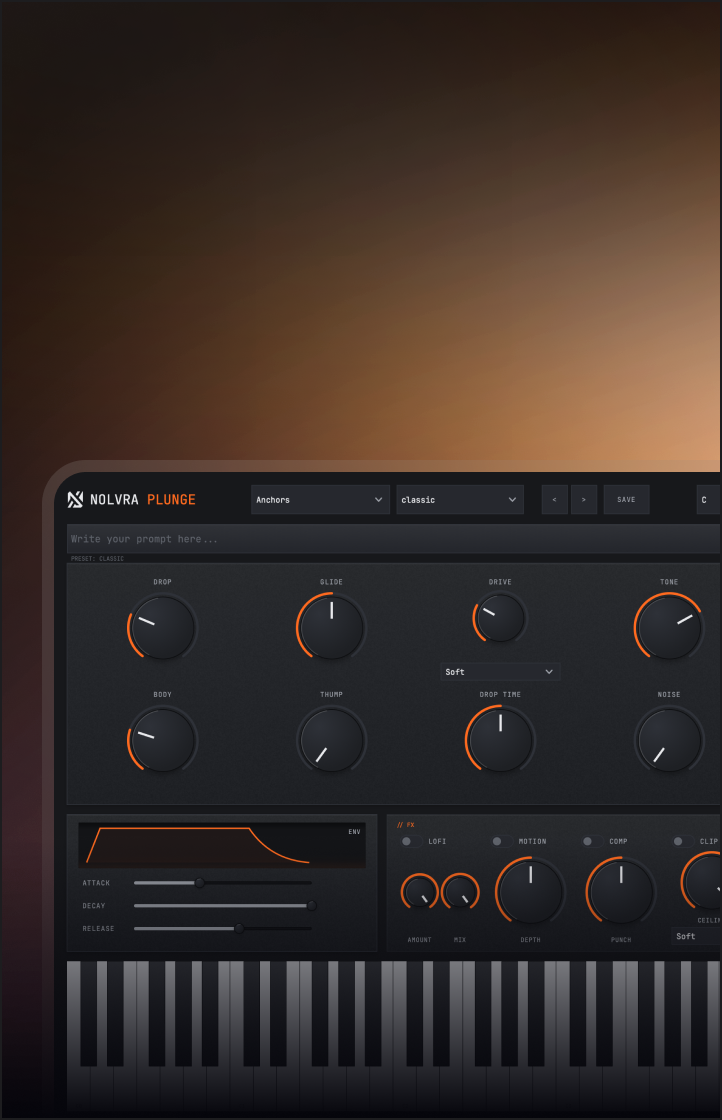Toggle the CLIP effect switch

[683, 841]
